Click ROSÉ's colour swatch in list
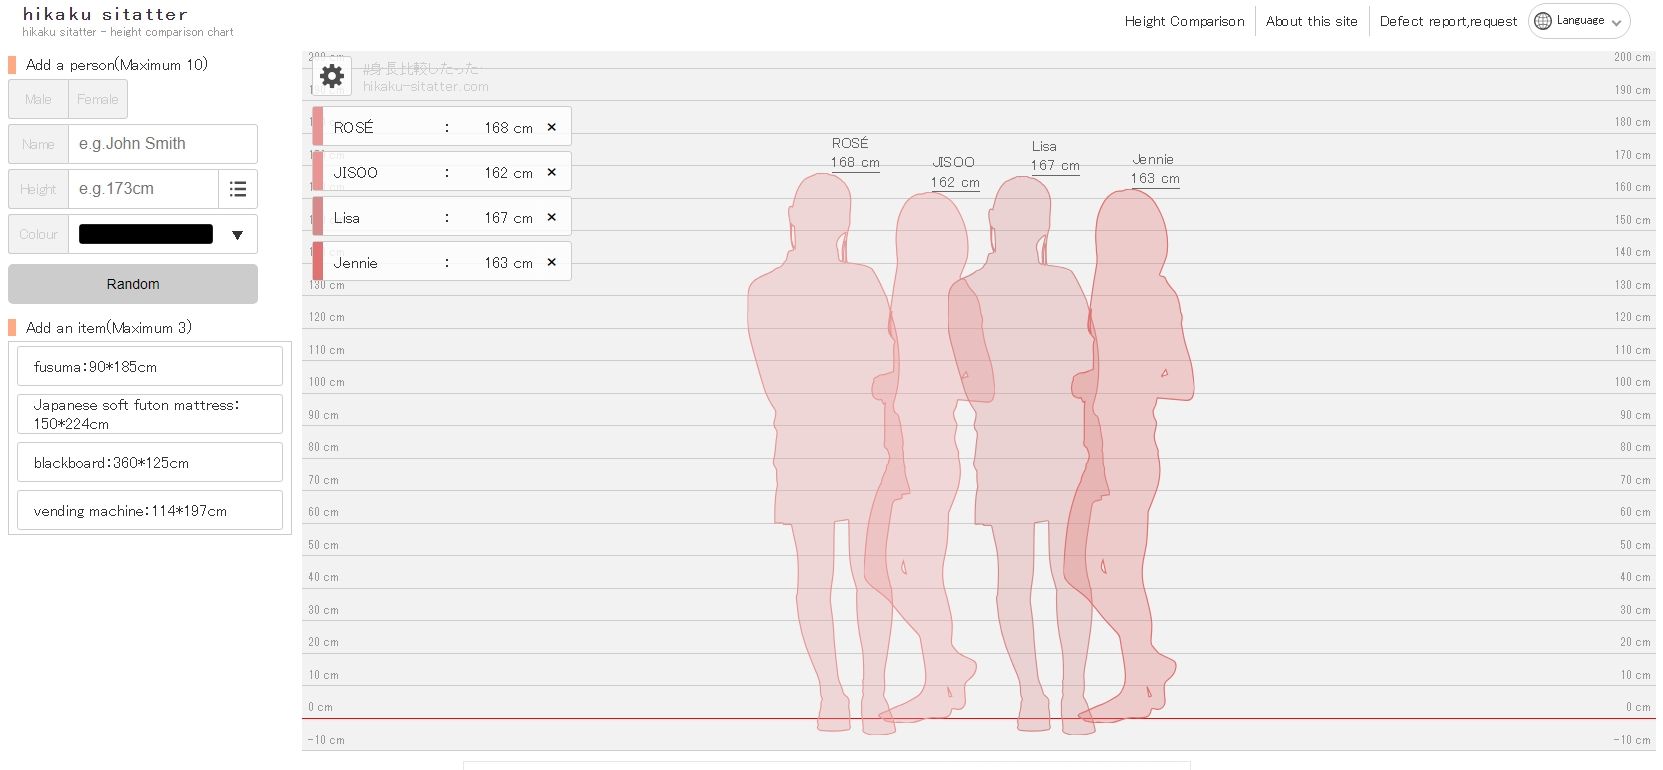 (318, 127)
